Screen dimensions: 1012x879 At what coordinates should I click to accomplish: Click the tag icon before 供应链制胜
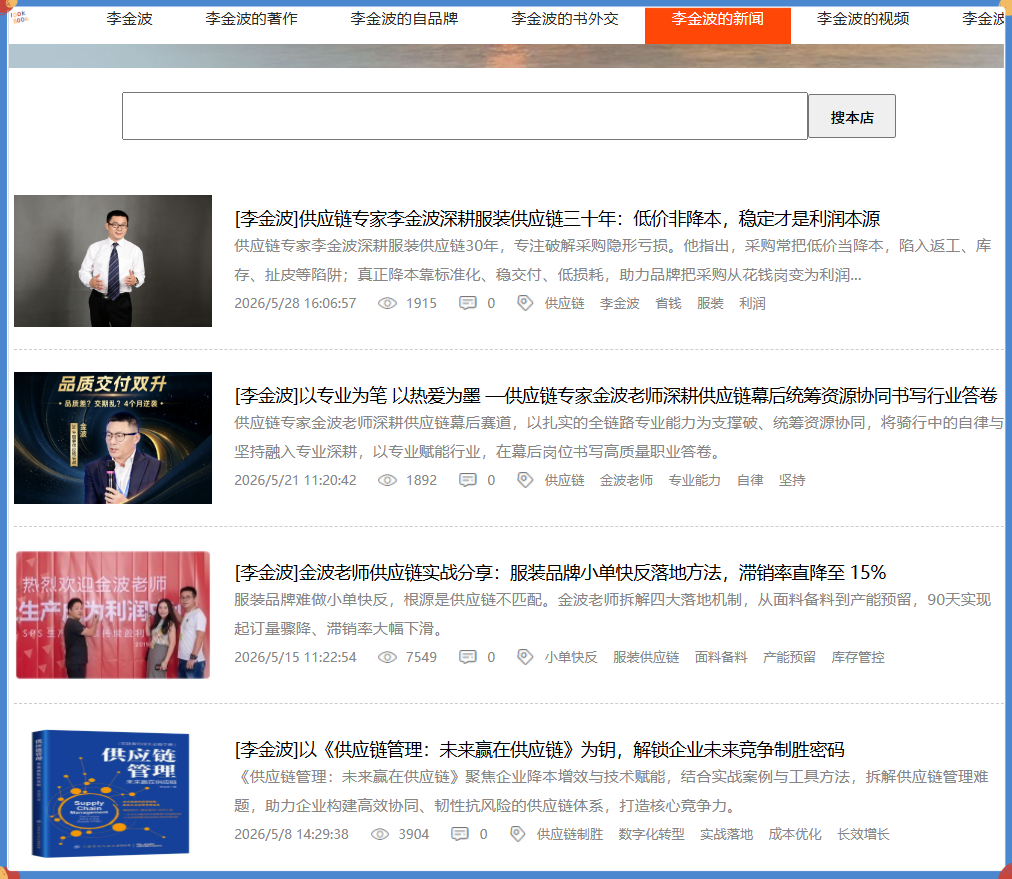517,834
